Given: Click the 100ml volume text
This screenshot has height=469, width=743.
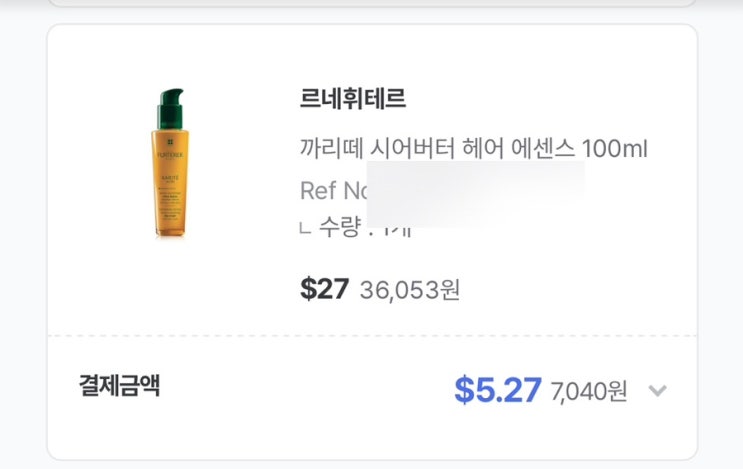Looking at the screenshot, I should click(615, 149).
